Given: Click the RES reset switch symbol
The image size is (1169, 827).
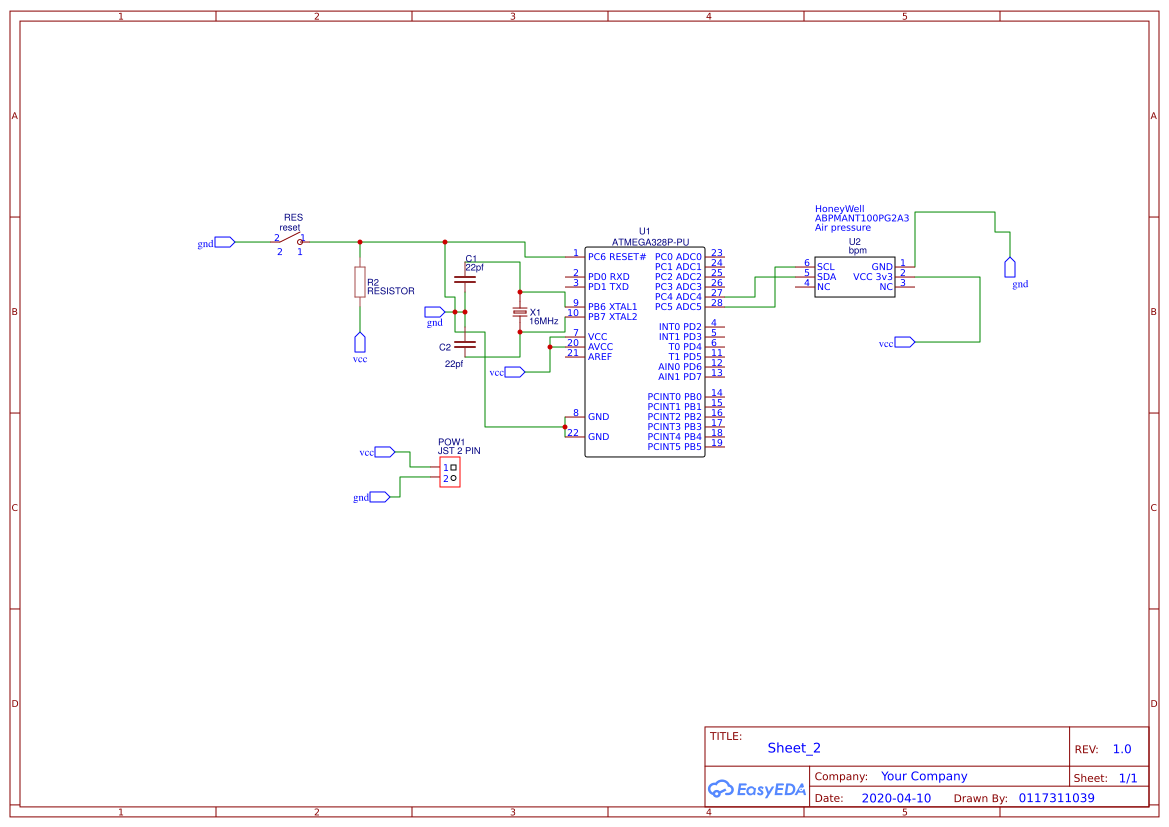Looking at the screenshot, I should [x=291, y=240].
